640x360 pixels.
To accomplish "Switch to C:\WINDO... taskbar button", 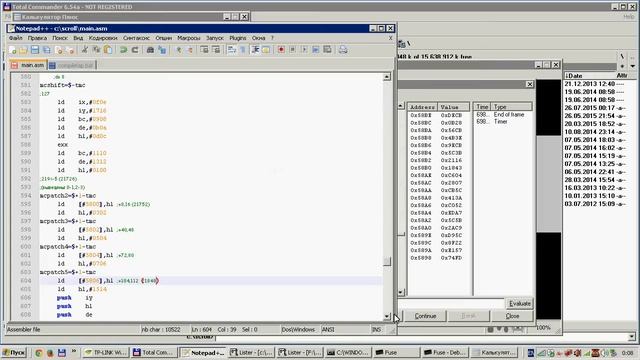I will (x=348, y=353).
